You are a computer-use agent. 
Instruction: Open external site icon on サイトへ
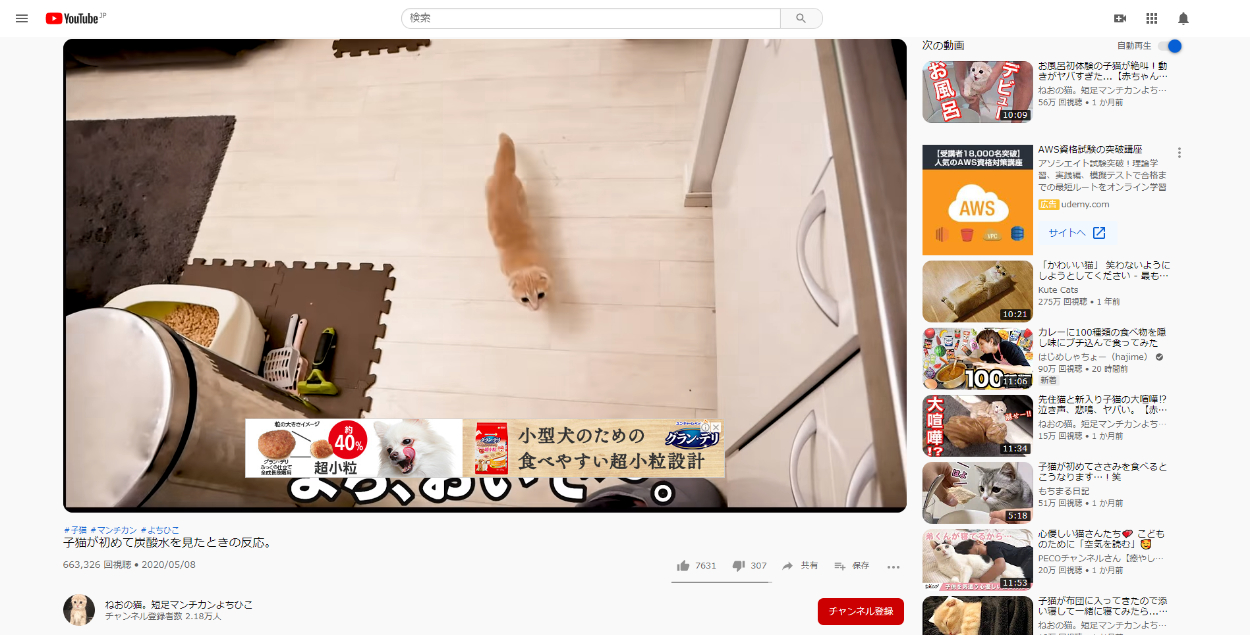pos(1099,233)
